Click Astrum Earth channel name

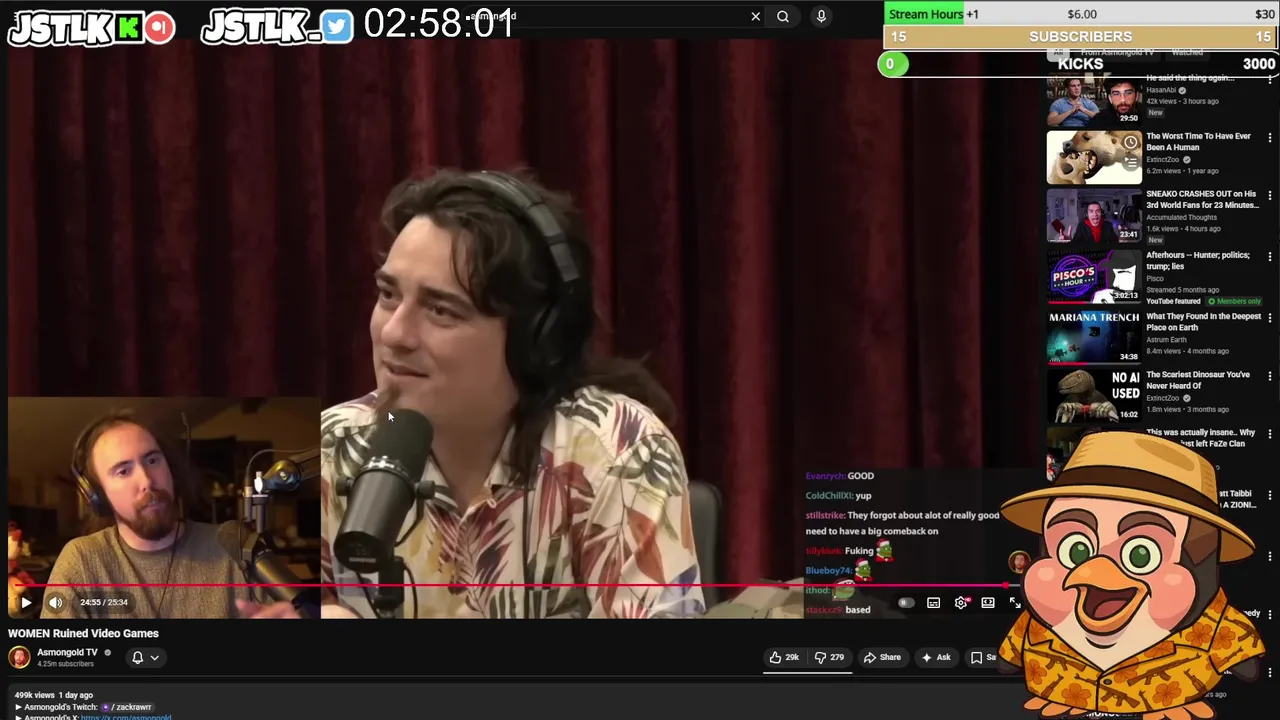pyautogui.click(x=1166, y=340)
